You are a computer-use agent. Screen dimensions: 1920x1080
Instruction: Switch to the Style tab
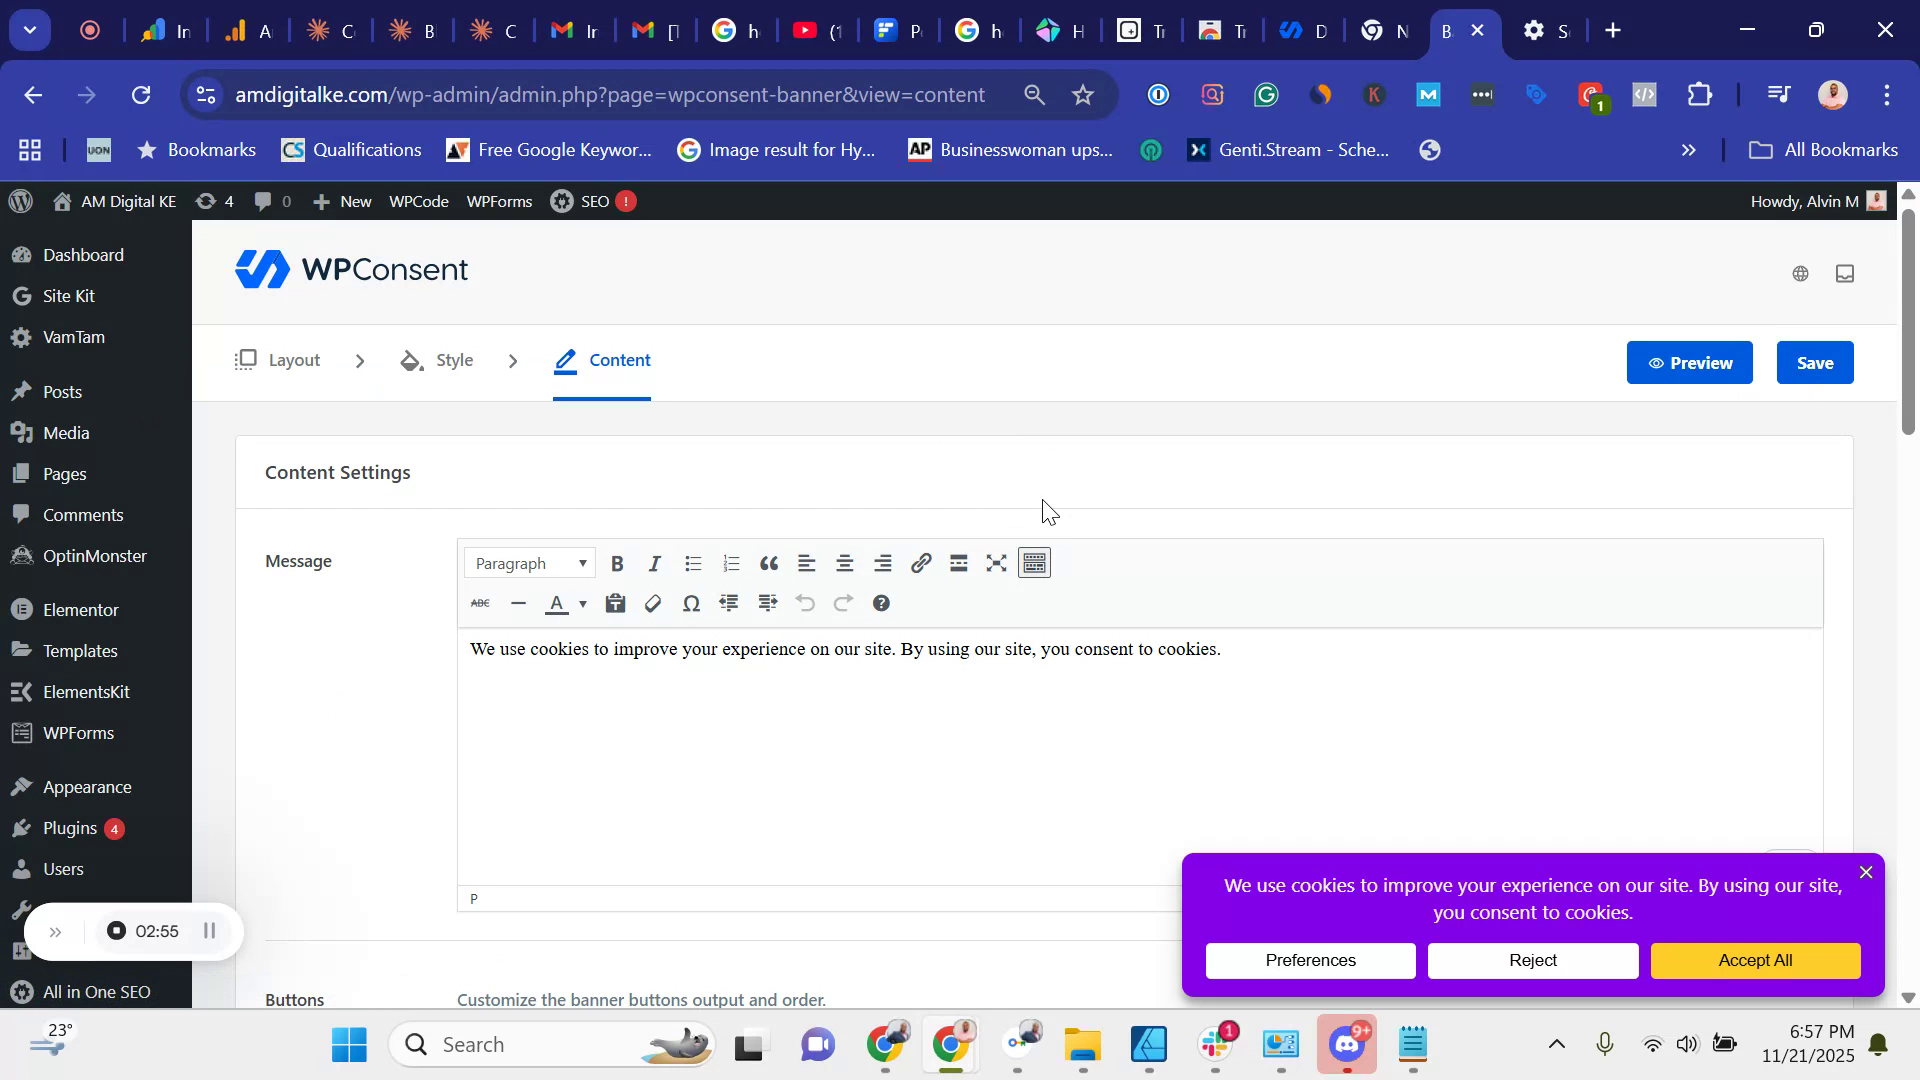pyautogui.click(x=454, y=360)
